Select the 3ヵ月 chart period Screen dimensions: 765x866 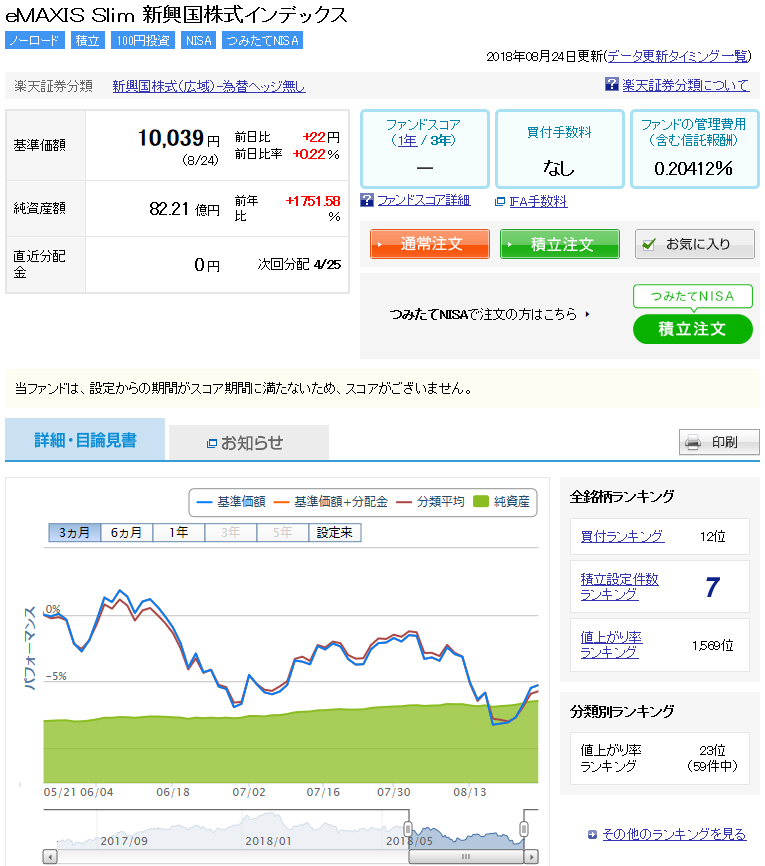[x=75, y=532]
